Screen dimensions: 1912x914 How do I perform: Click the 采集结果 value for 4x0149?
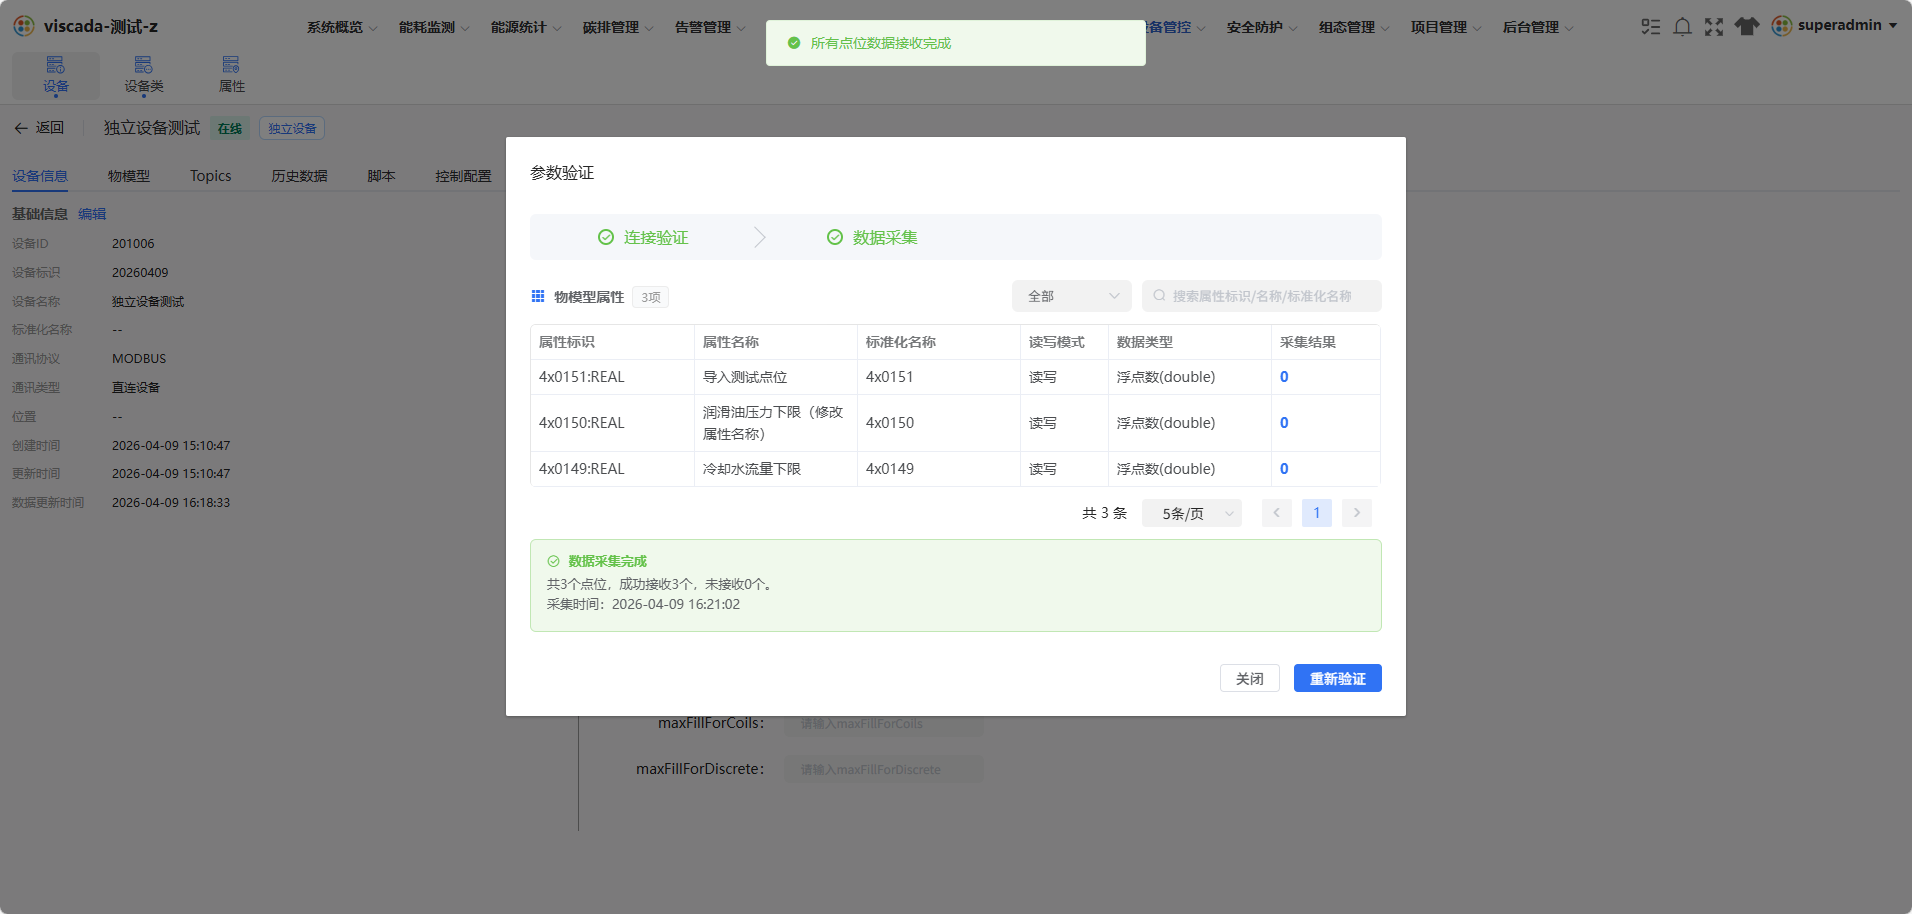[1284, 469]
